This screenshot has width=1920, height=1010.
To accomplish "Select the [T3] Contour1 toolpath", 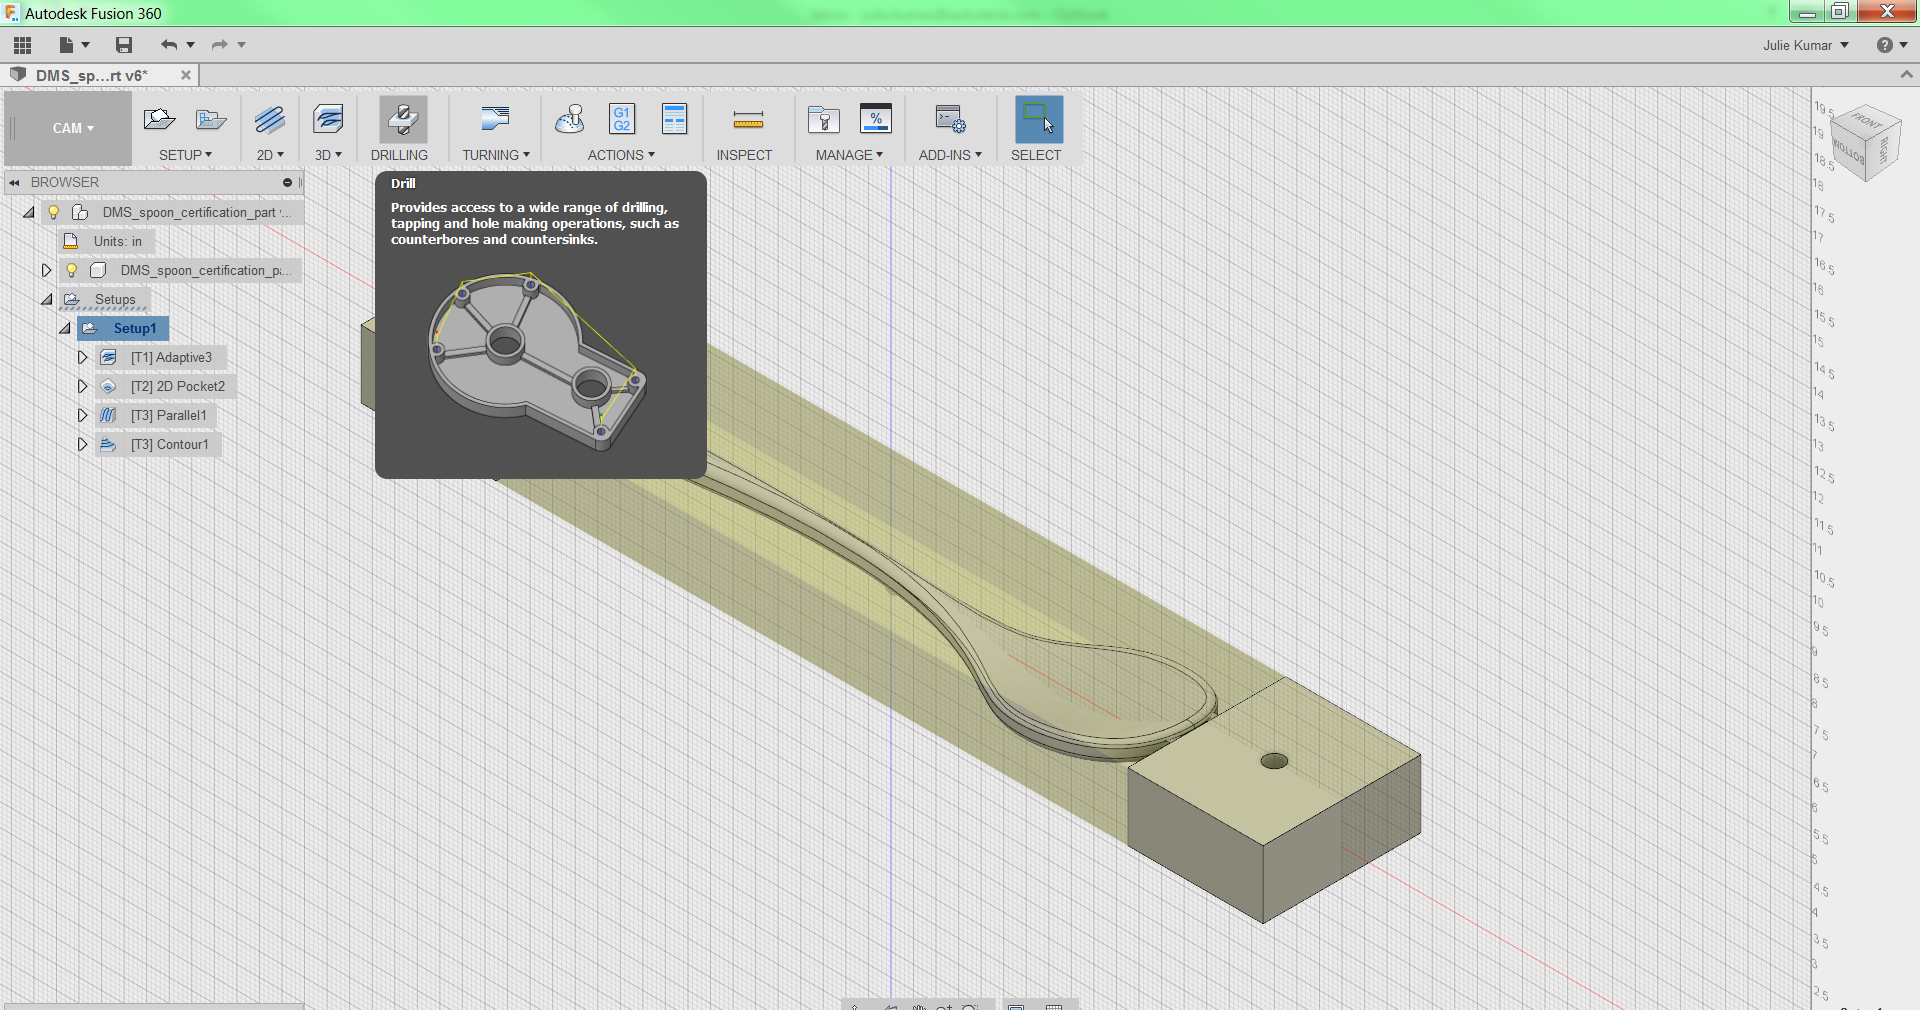I will point(170,444).
